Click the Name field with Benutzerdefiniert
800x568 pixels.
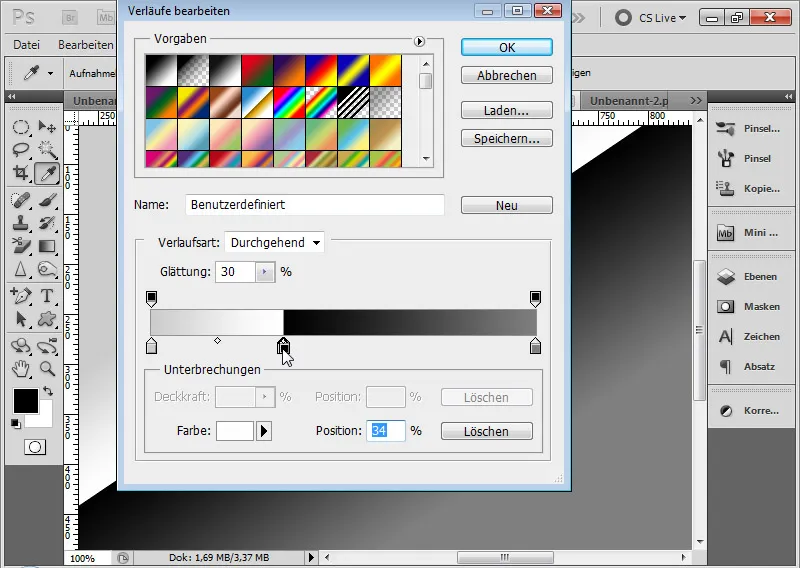(x=315, y=205)
